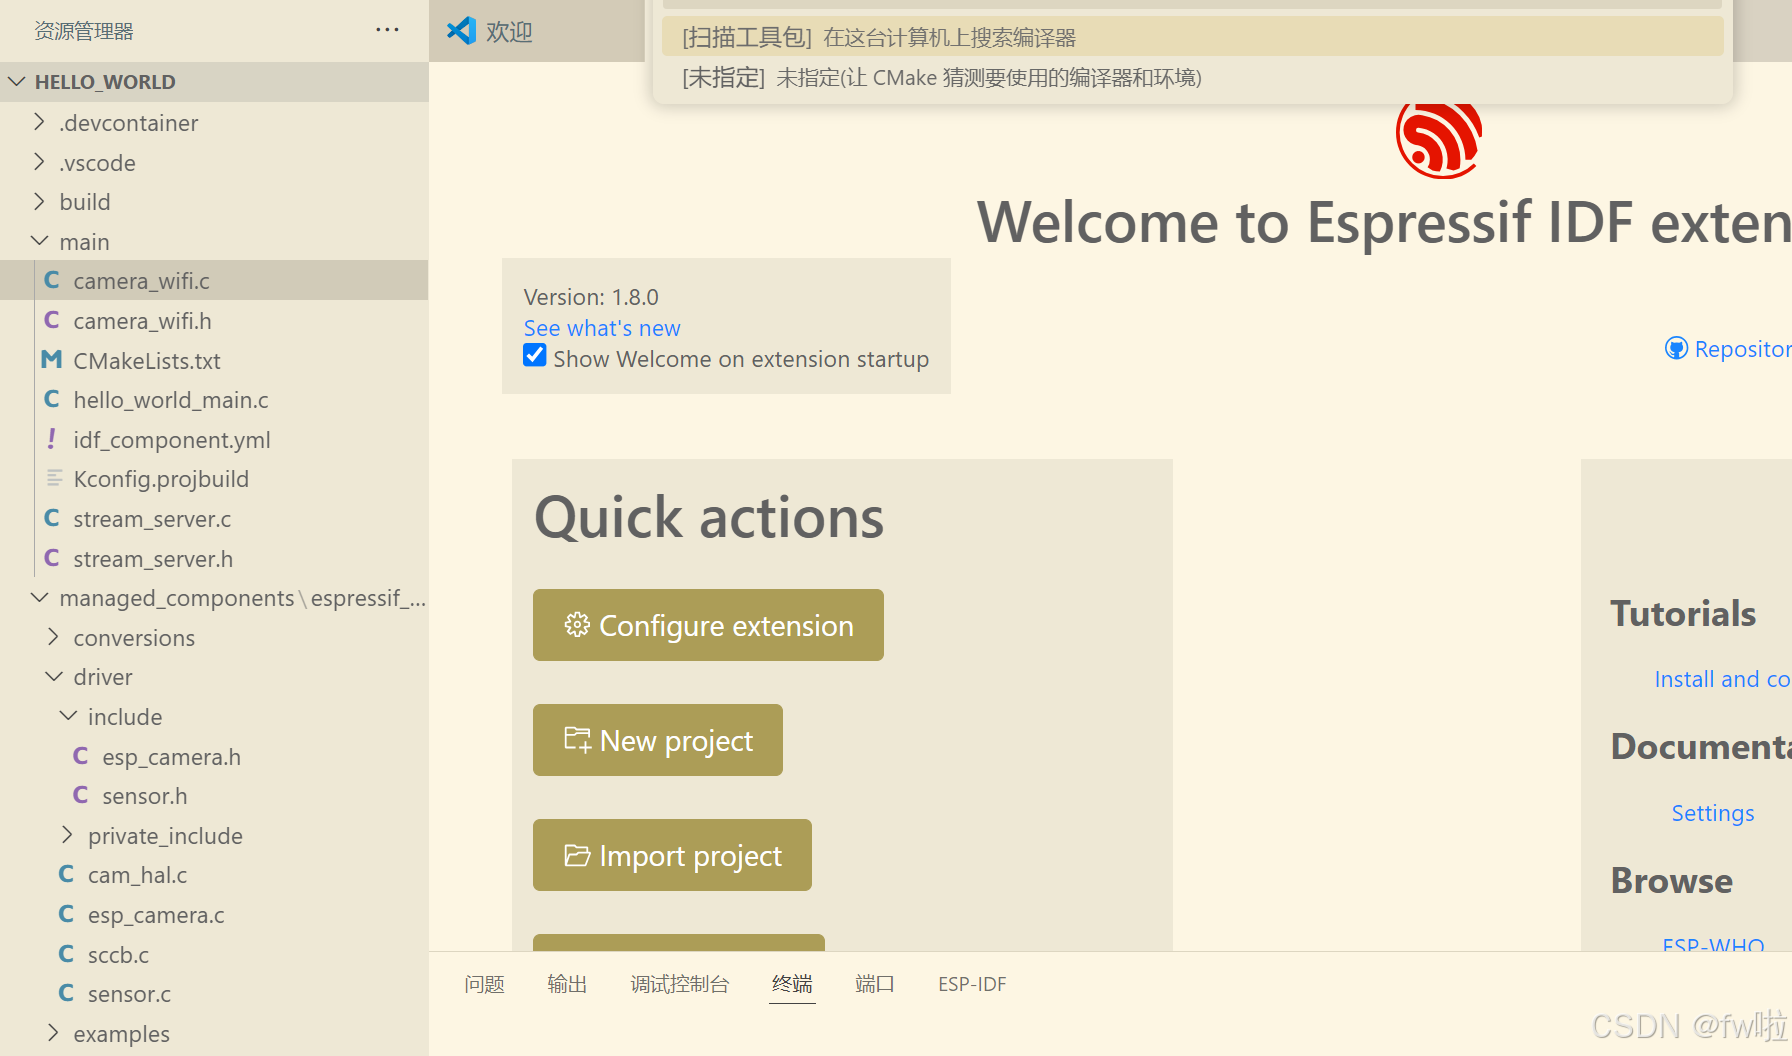Click gear icon on Configure extension button
Screen dimensions: 1792x1056
click(x=577, y=625)
